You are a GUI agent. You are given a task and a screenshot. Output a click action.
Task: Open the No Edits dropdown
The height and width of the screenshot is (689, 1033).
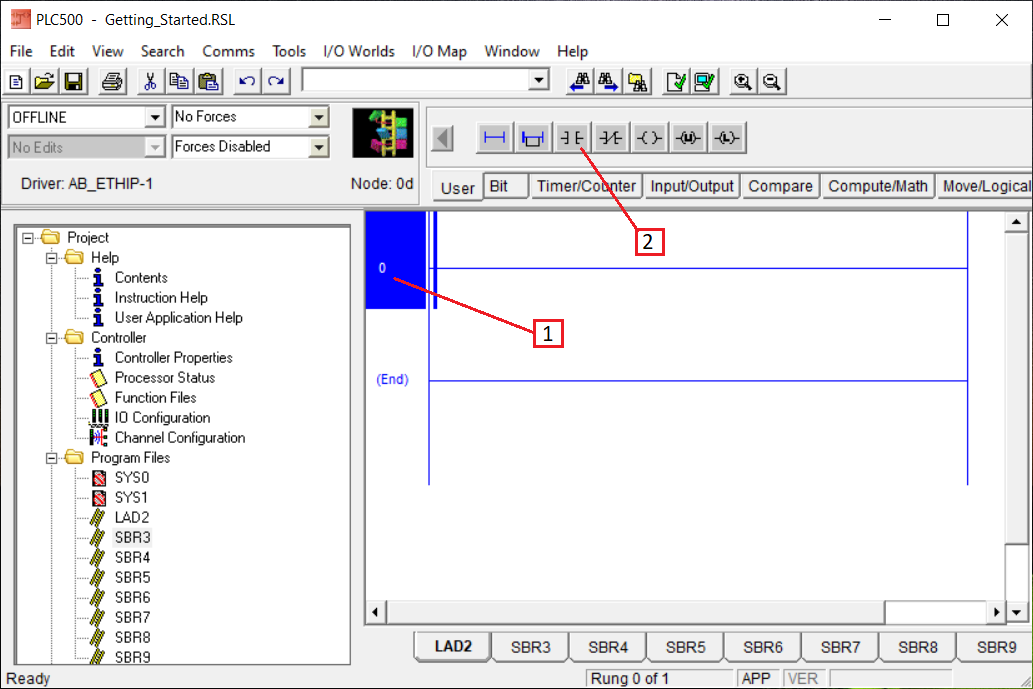click(x=155, y=147)
